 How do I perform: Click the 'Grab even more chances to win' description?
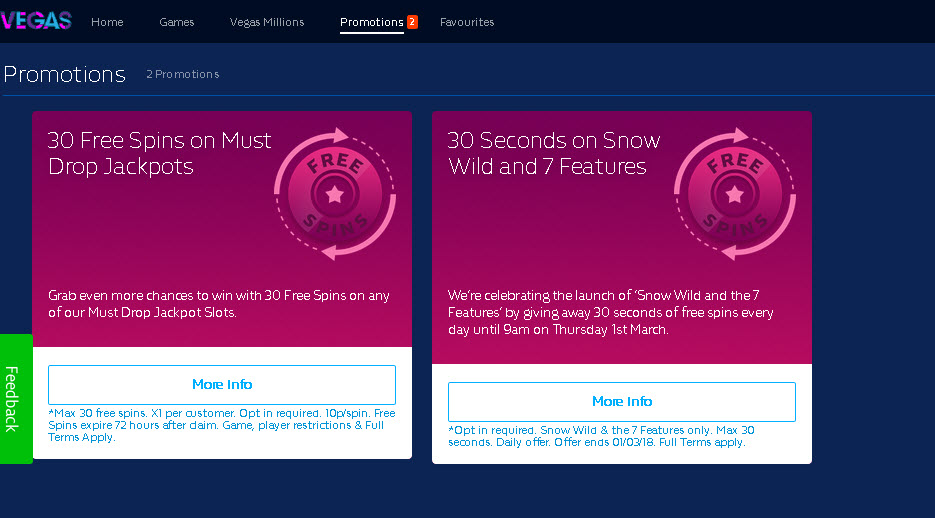coord(219,304)
